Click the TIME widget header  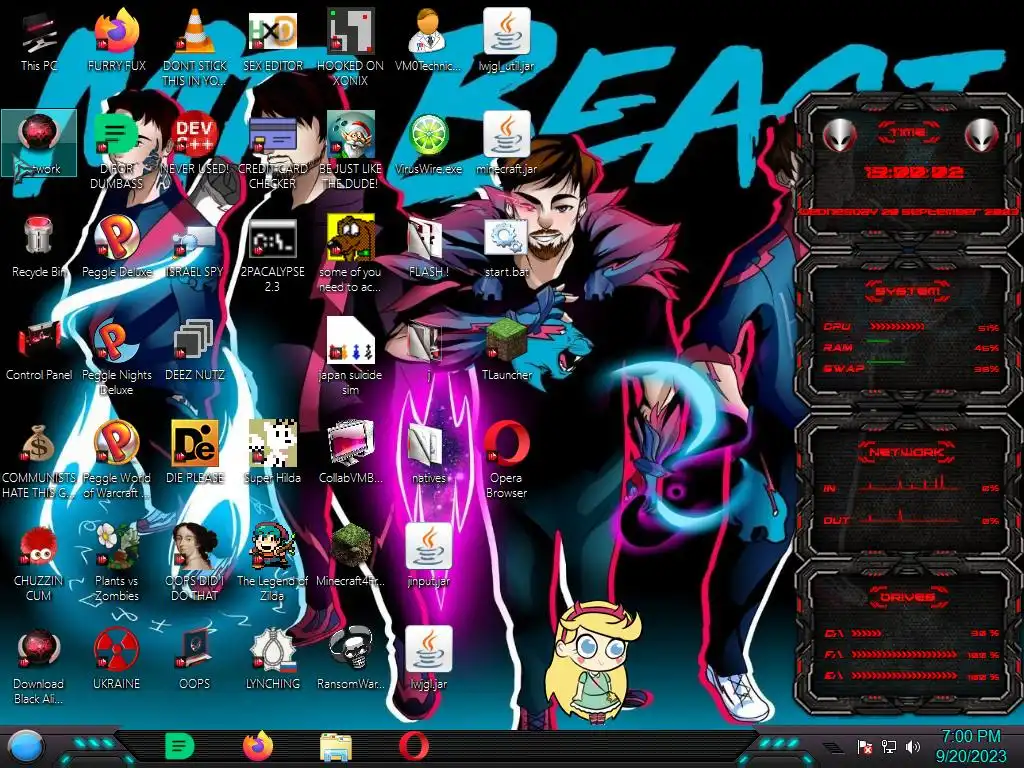point(908,133)
